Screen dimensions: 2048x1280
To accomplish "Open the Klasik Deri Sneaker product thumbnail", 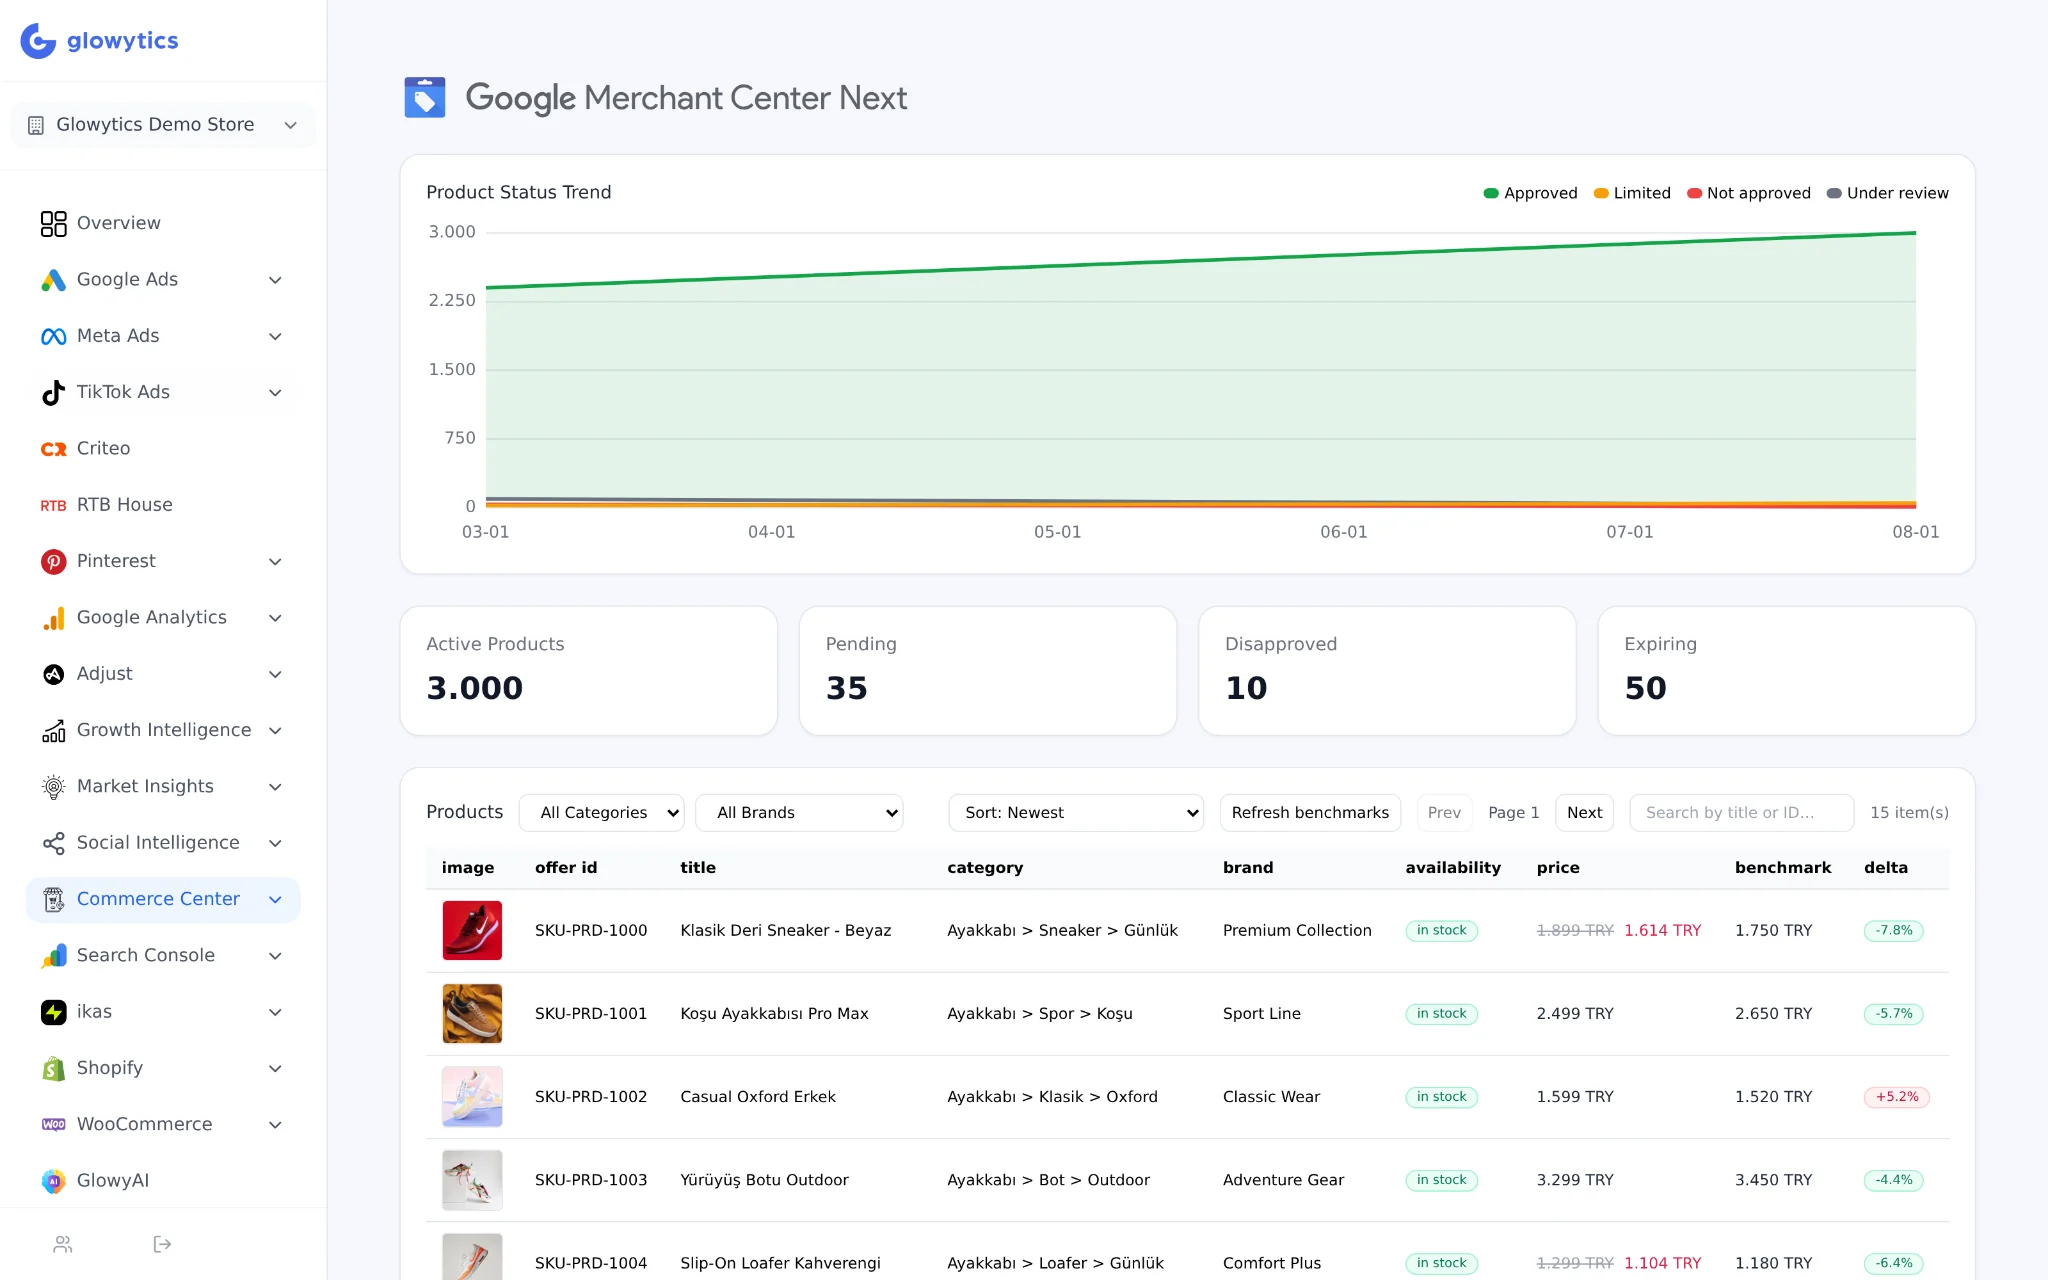I will 472,931.
